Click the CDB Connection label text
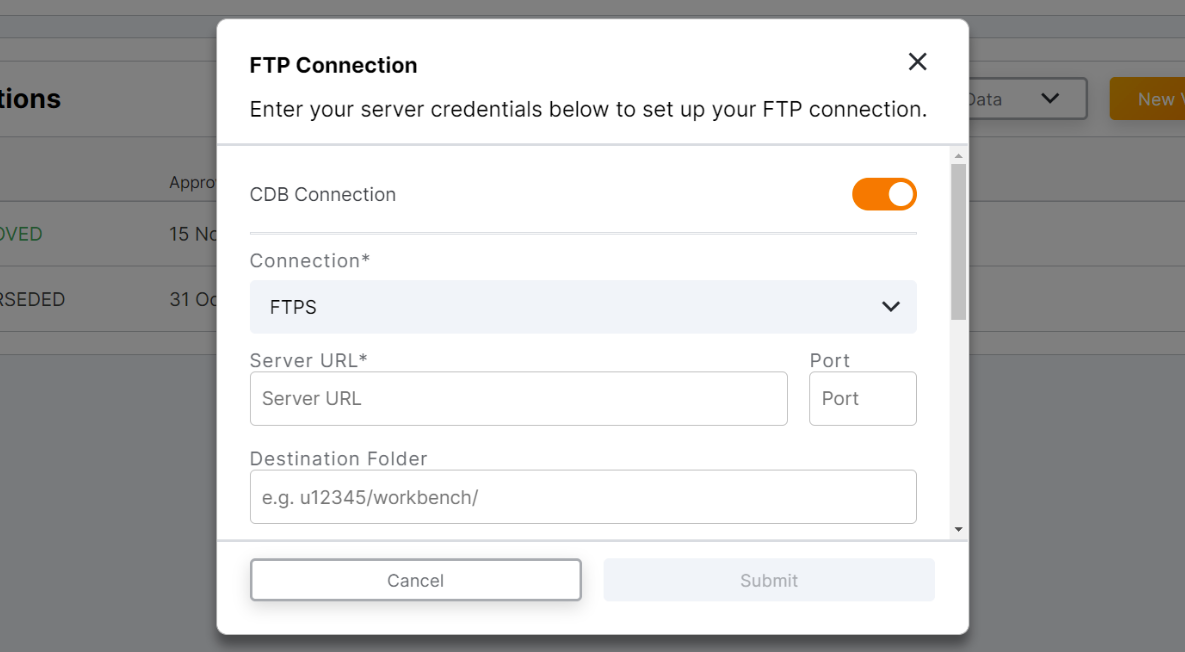The image size is (1185, 652). tap(323, 194)
